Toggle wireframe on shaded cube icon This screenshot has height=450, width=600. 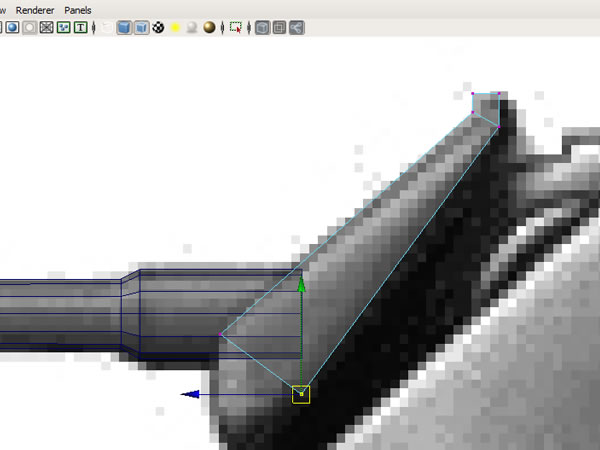pos(142,28)
